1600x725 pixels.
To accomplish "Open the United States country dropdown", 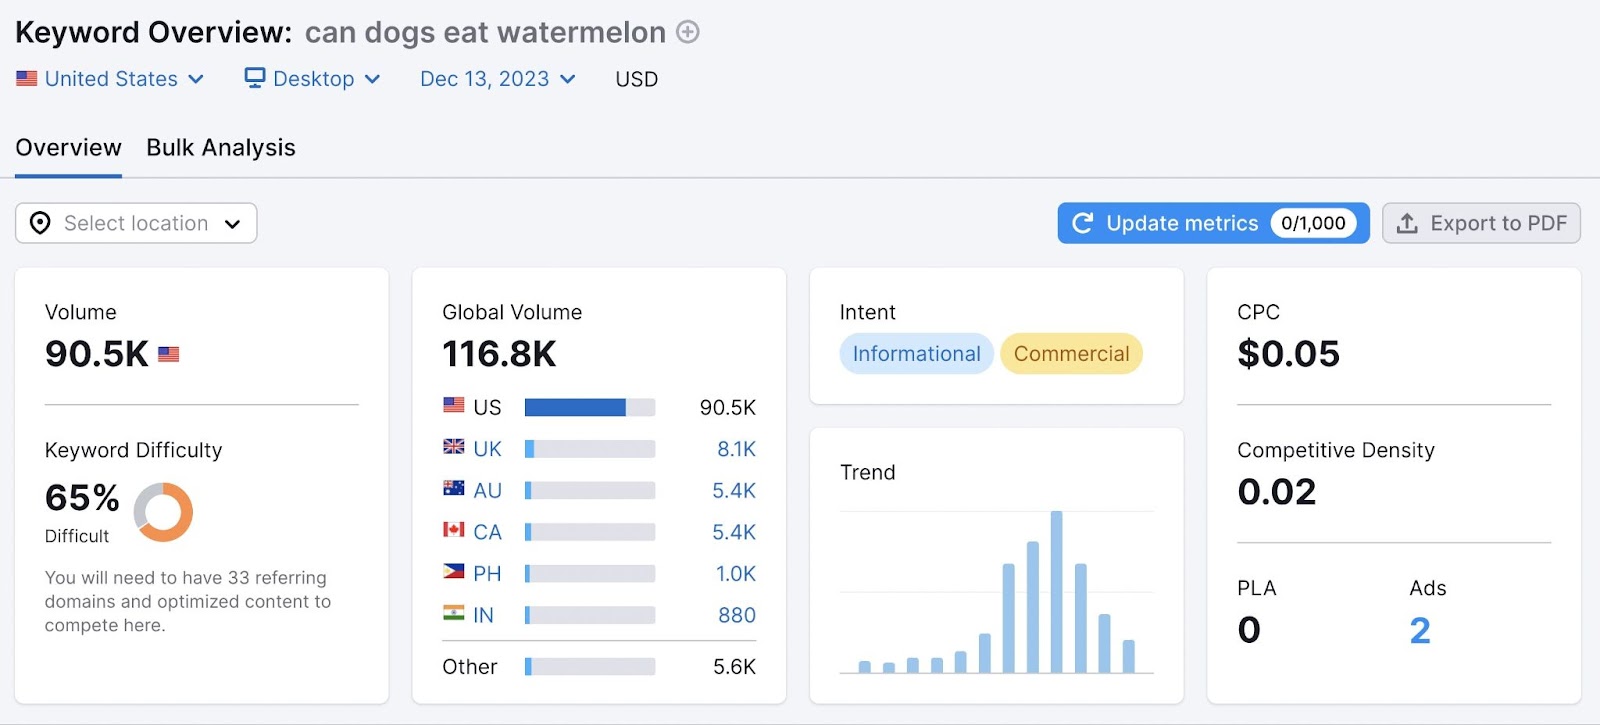I will tap(110, 78).
